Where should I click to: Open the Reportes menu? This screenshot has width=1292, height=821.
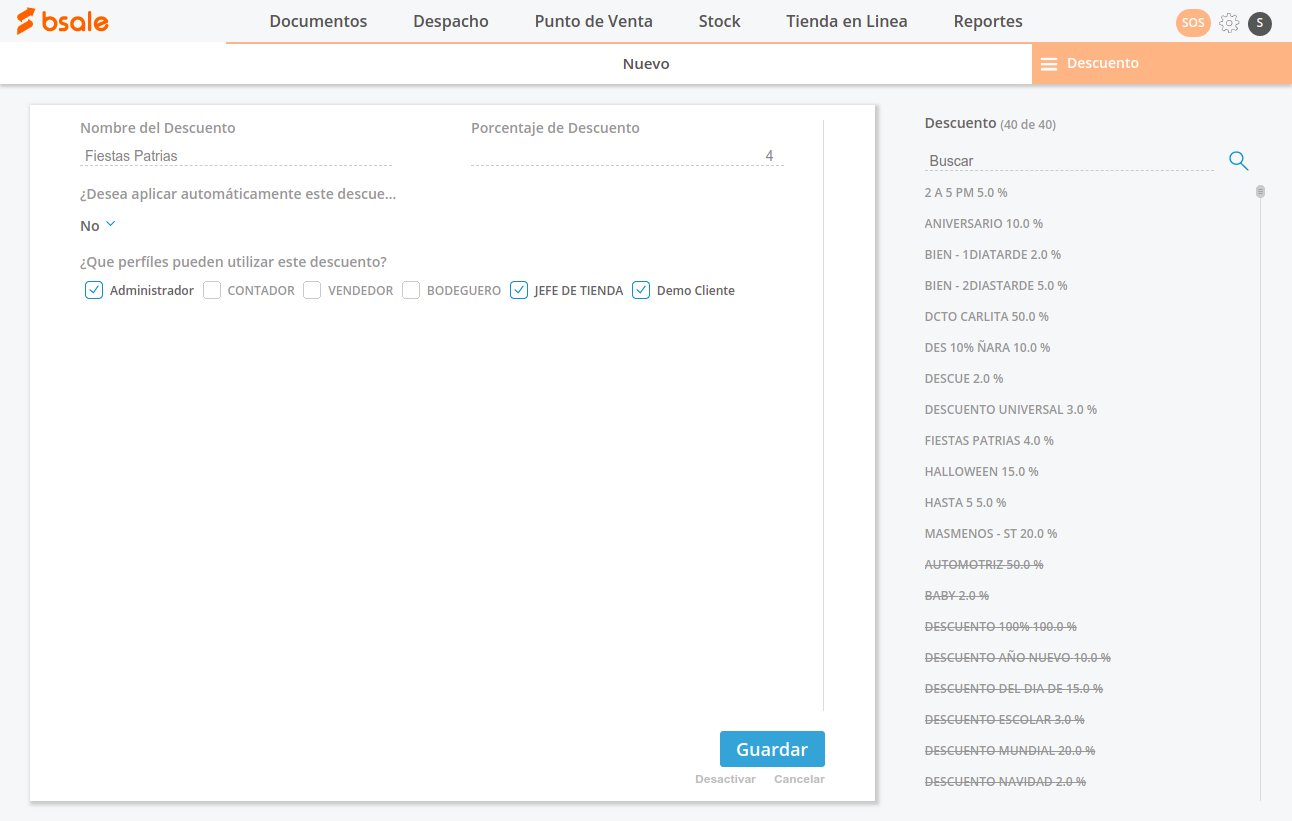[987, 21]
